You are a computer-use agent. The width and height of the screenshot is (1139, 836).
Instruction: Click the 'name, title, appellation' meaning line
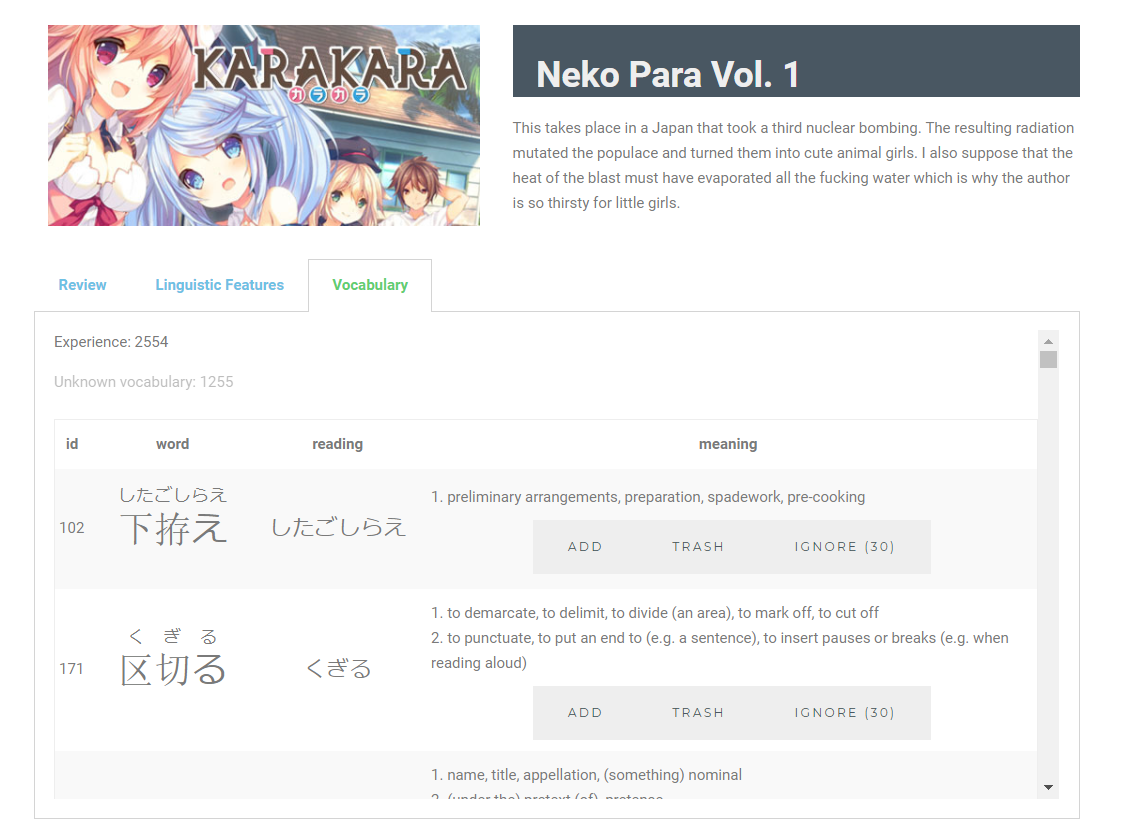pyautogui.click(x=586, y=775)
